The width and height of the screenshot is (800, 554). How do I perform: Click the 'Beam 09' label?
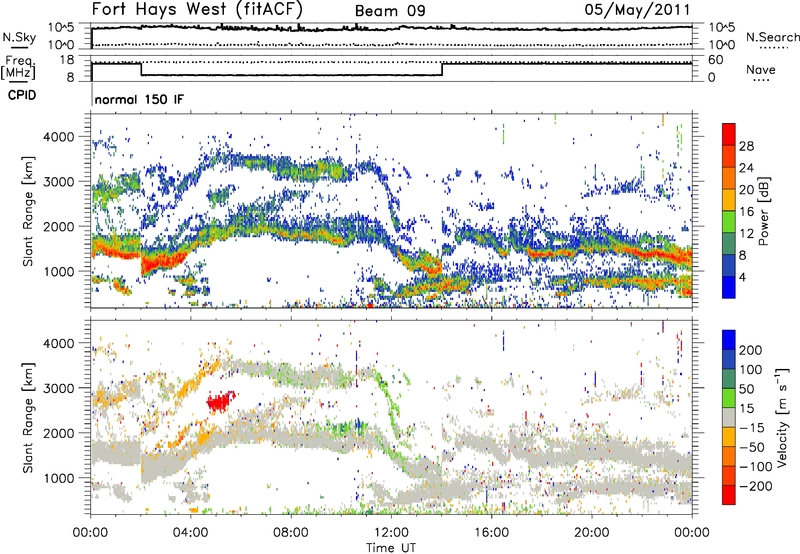tap(390, 11)
